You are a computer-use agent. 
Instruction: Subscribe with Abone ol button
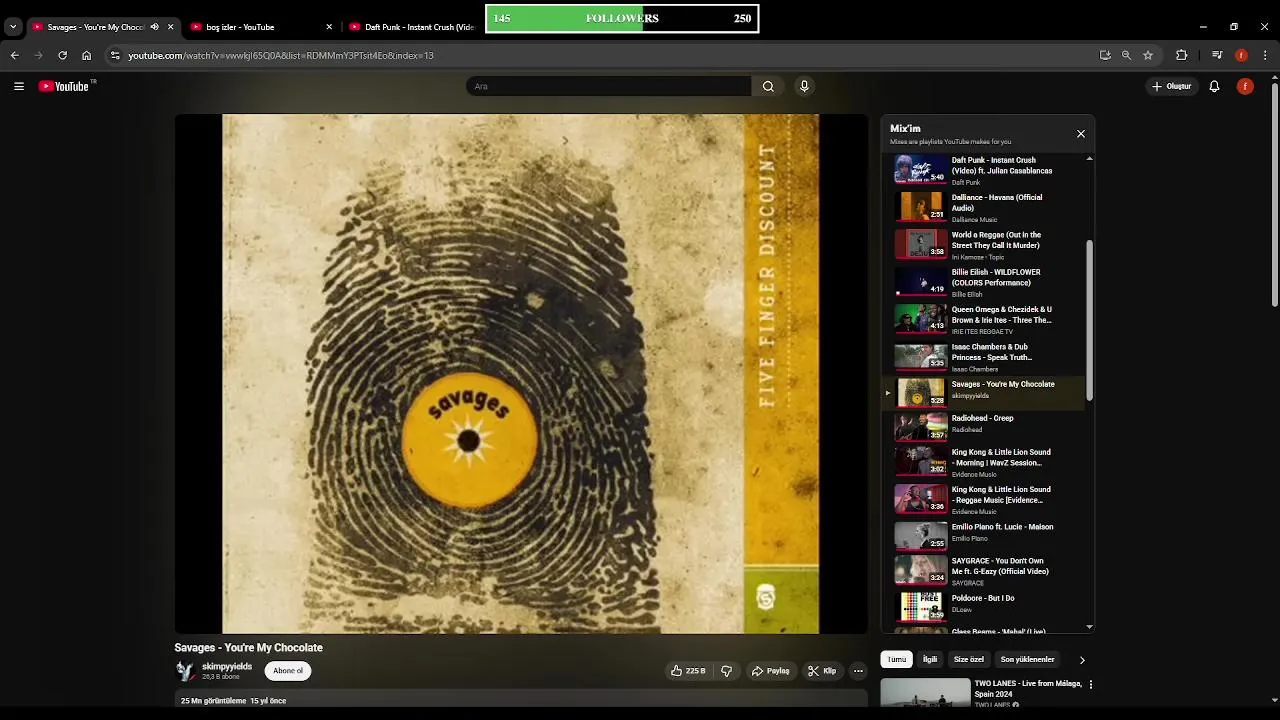click(288, 671)
